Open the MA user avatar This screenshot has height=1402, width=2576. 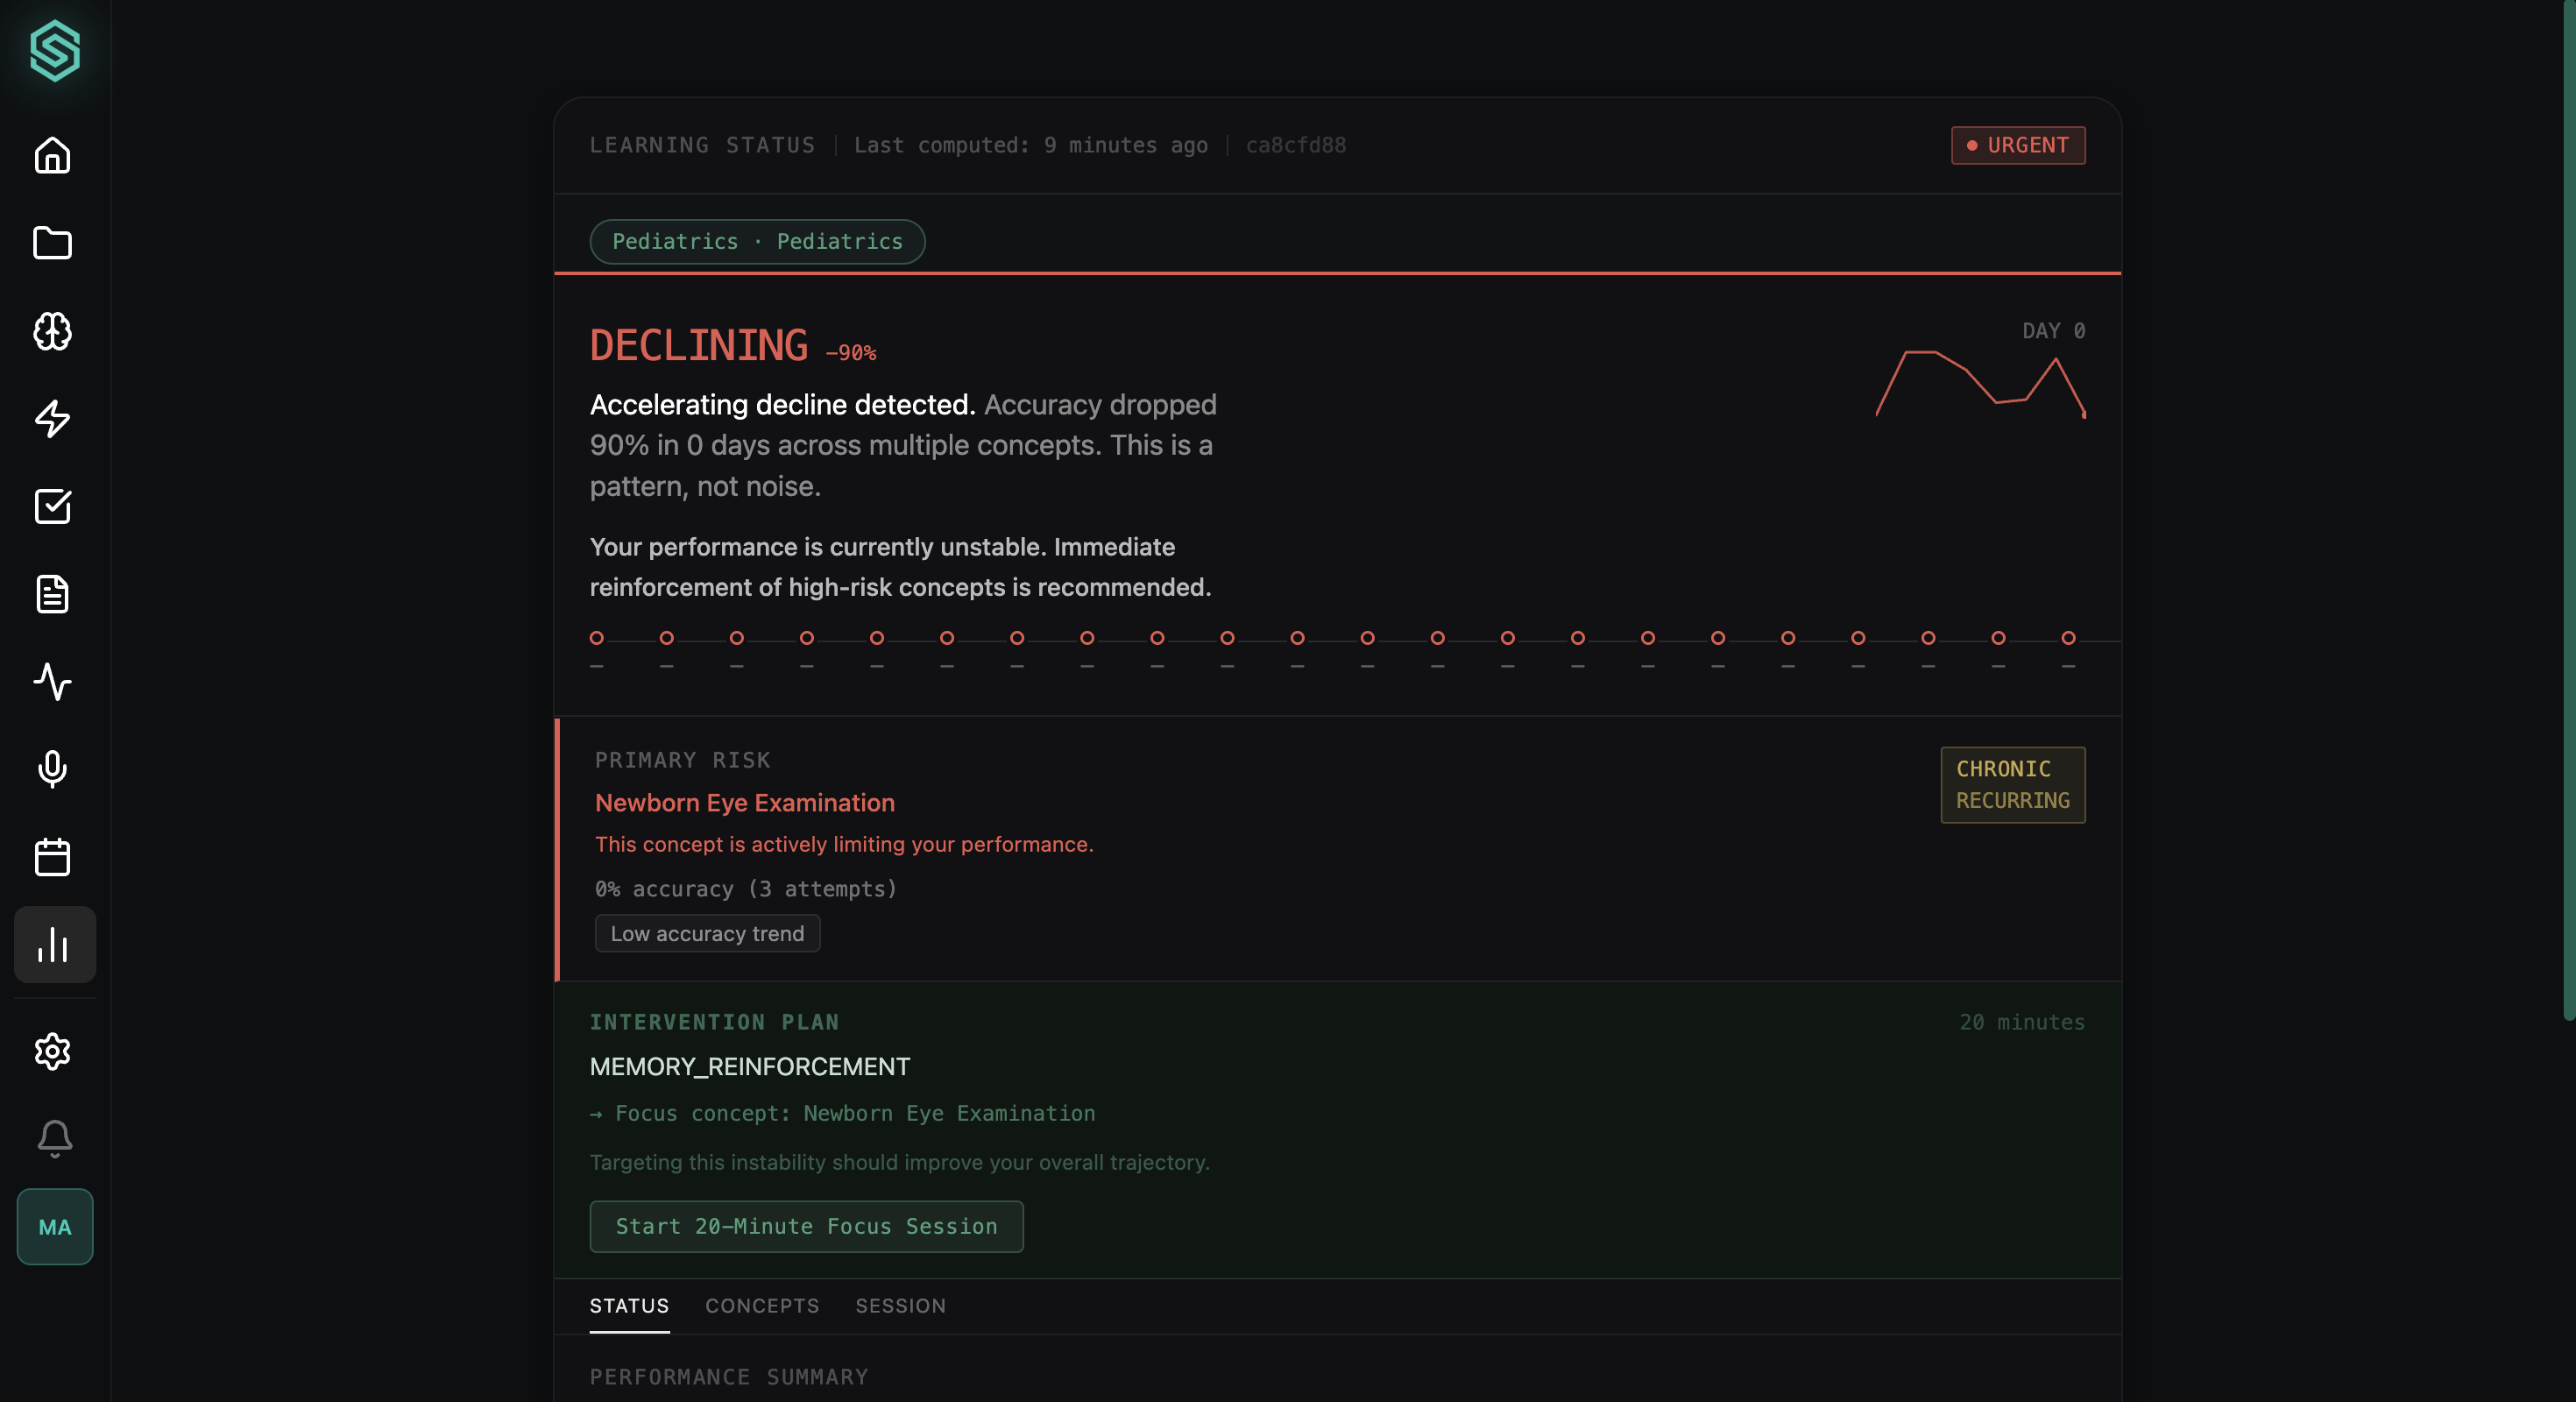[54, 1226]
